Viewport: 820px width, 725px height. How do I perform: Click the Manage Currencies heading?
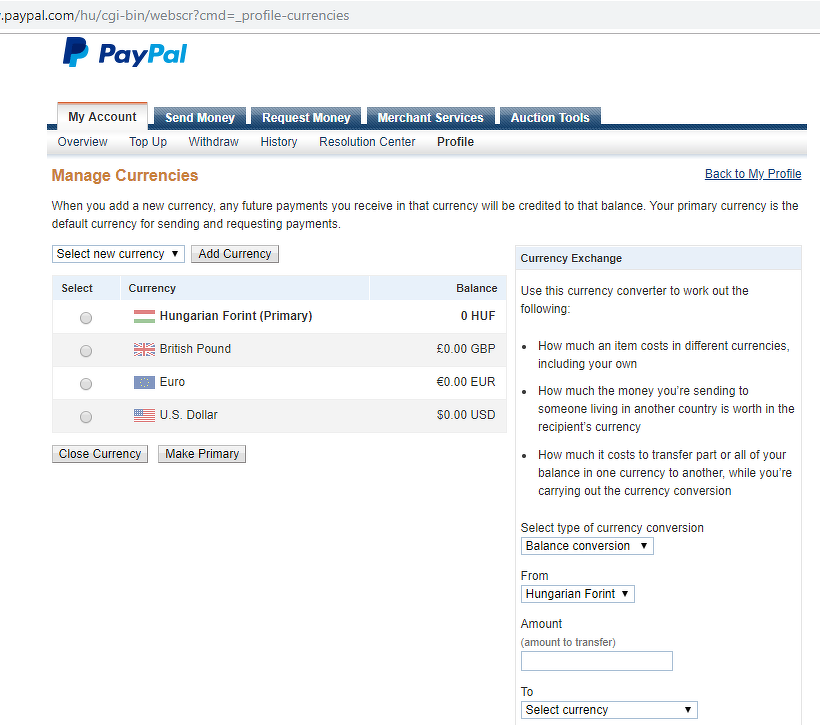125,175
